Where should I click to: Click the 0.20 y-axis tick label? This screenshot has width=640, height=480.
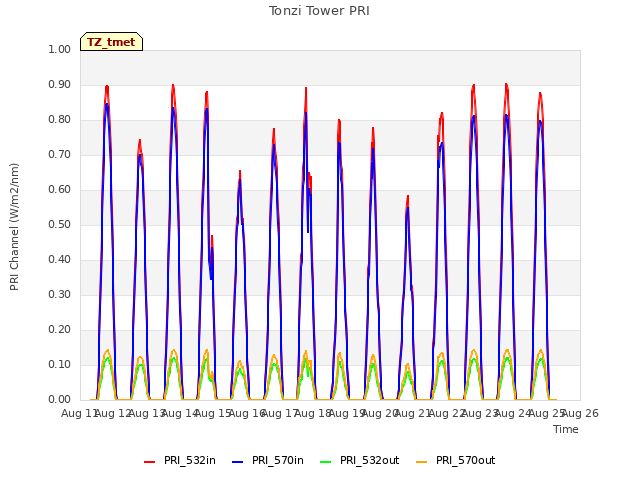60,329
